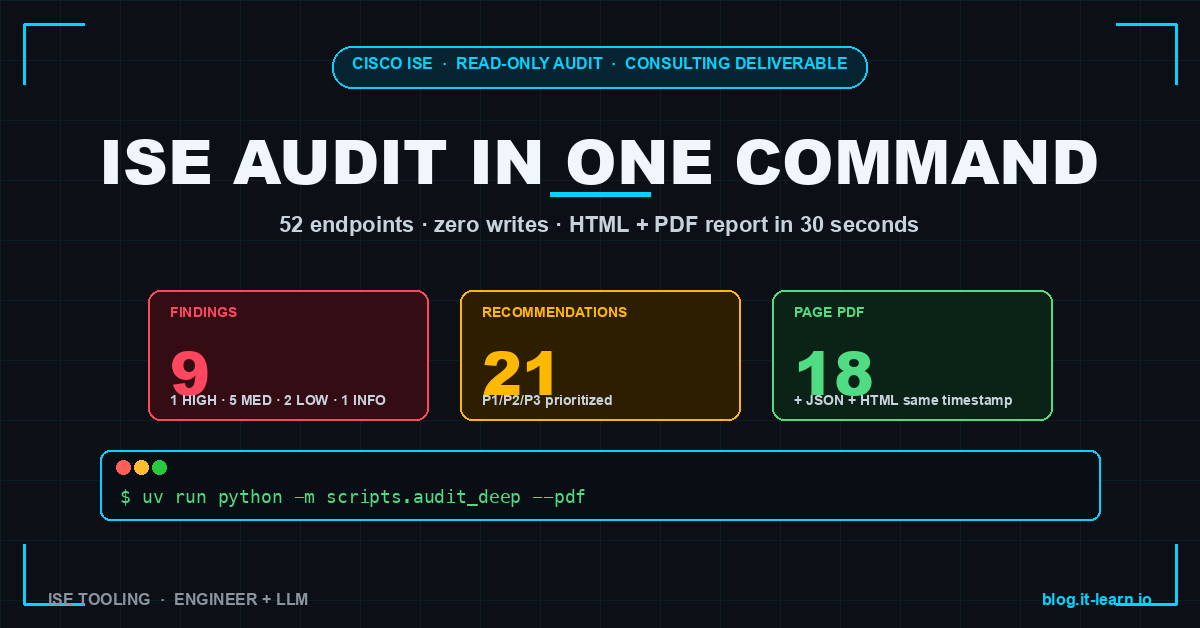Image resolution: width=1200 pixels, height=628 pixels.
Task: Click the FINDINGS label
Action: 204,312
